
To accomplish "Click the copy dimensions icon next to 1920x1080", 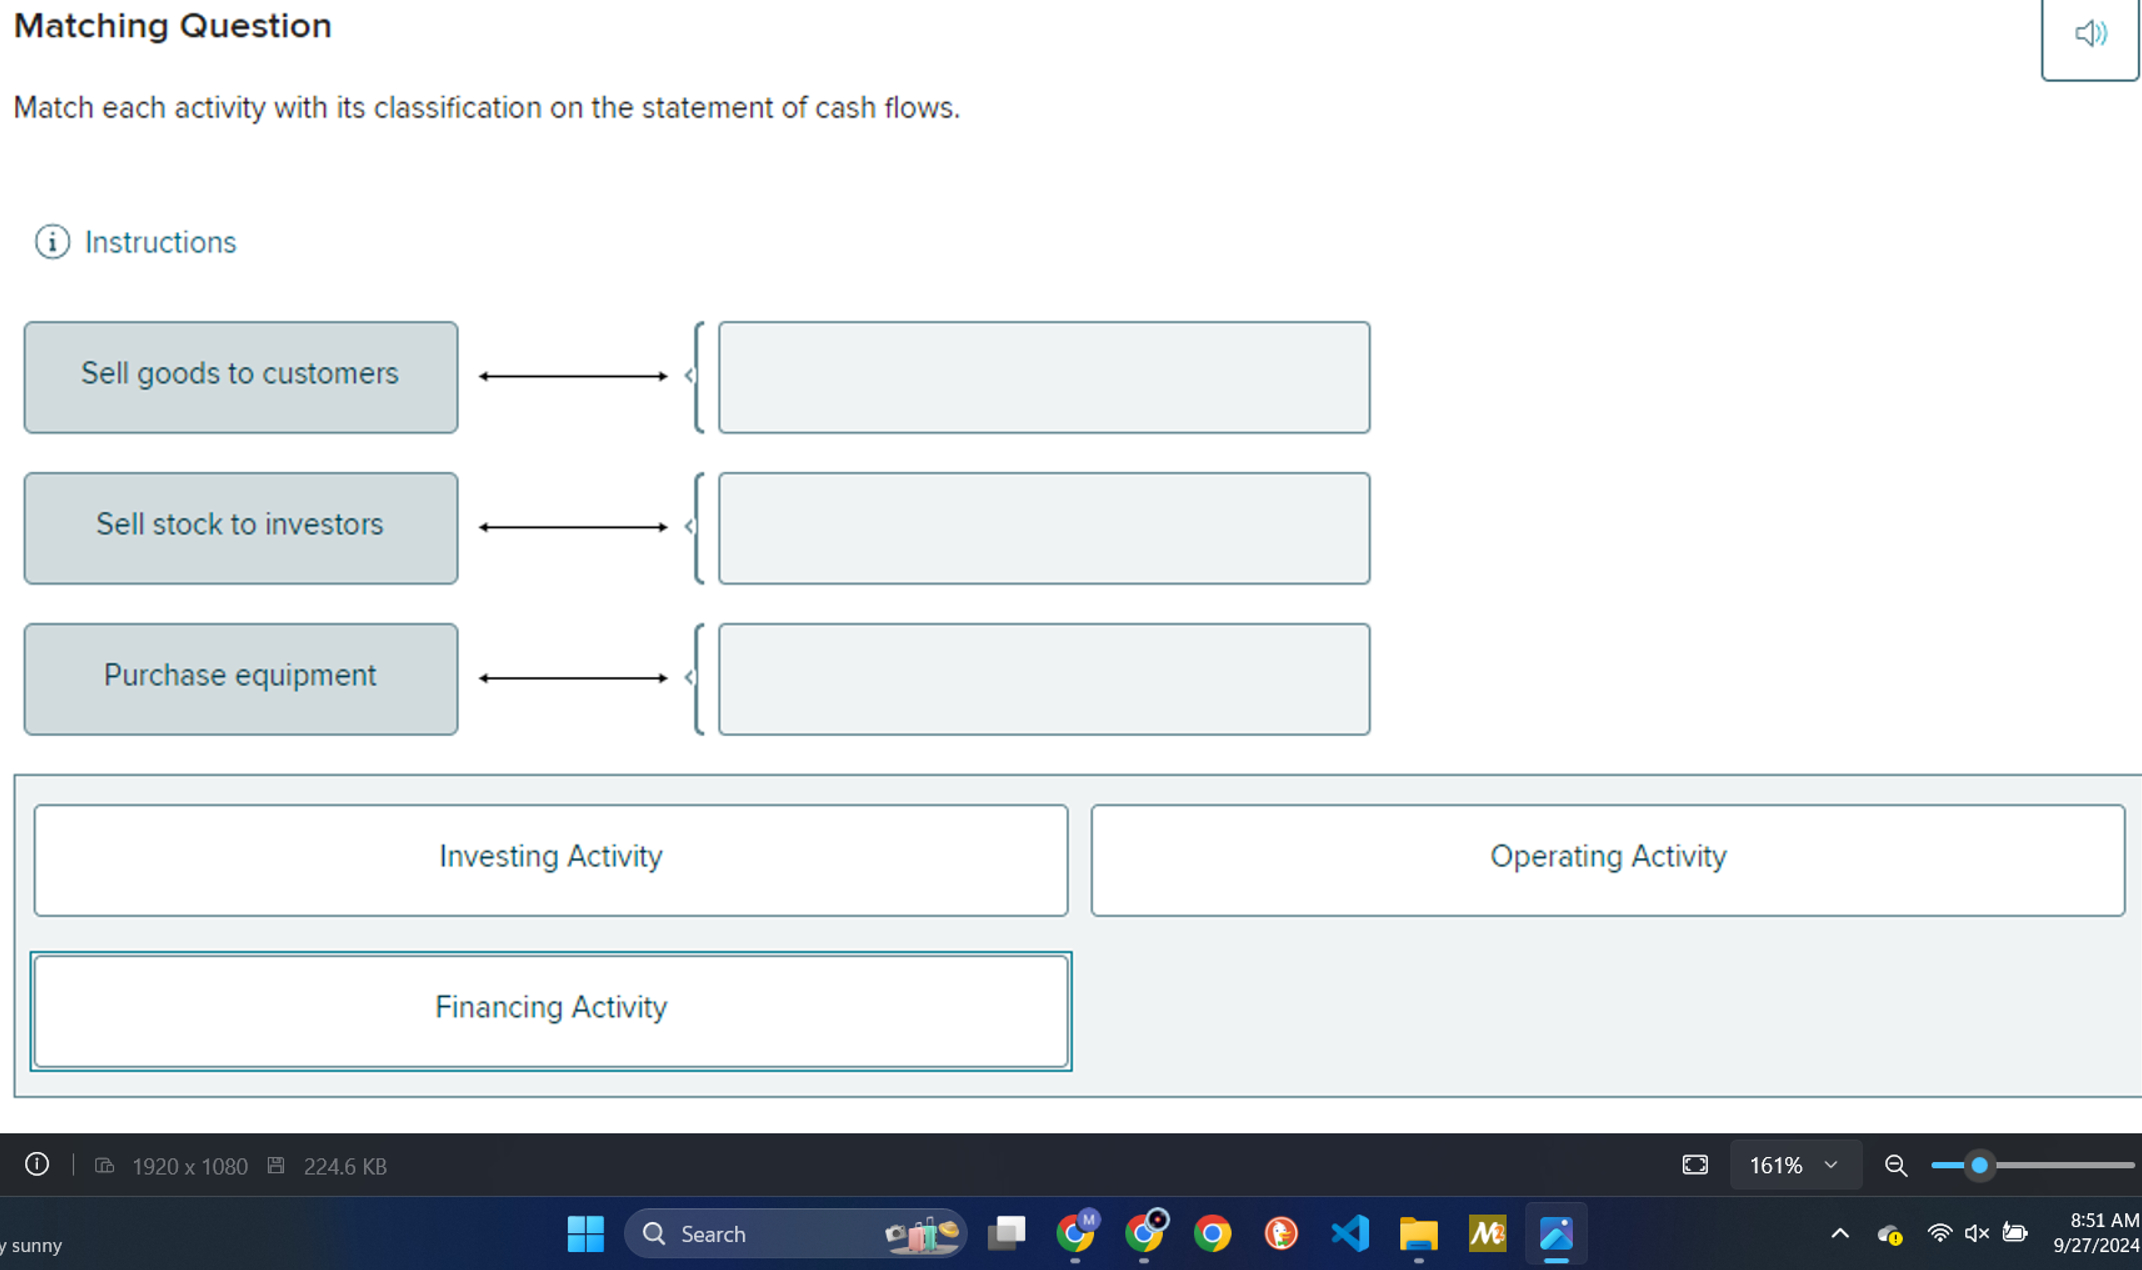I will 105,1165.
